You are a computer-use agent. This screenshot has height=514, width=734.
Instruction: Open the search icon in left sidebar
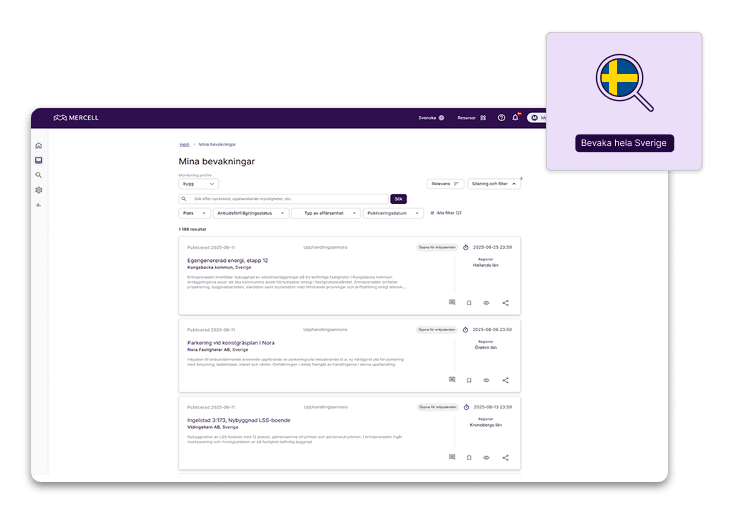[39, 175]
